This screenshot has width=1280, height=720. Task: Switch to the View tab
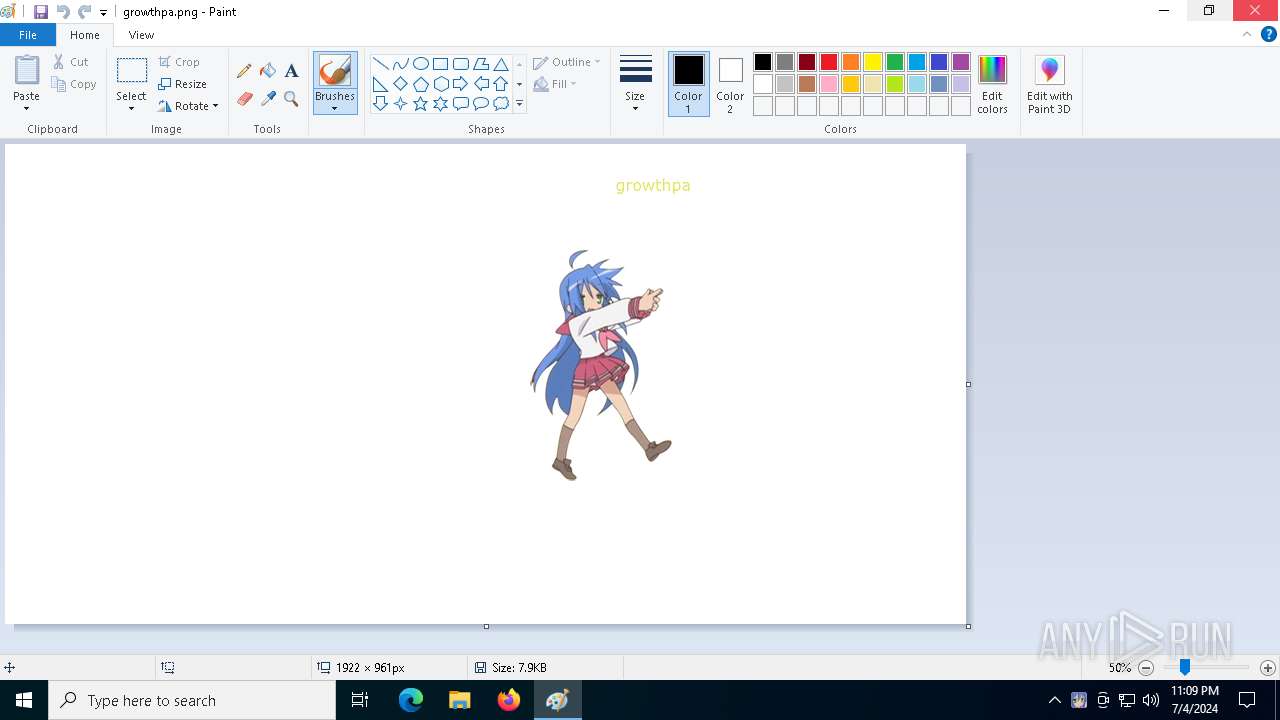pos(141,35)
